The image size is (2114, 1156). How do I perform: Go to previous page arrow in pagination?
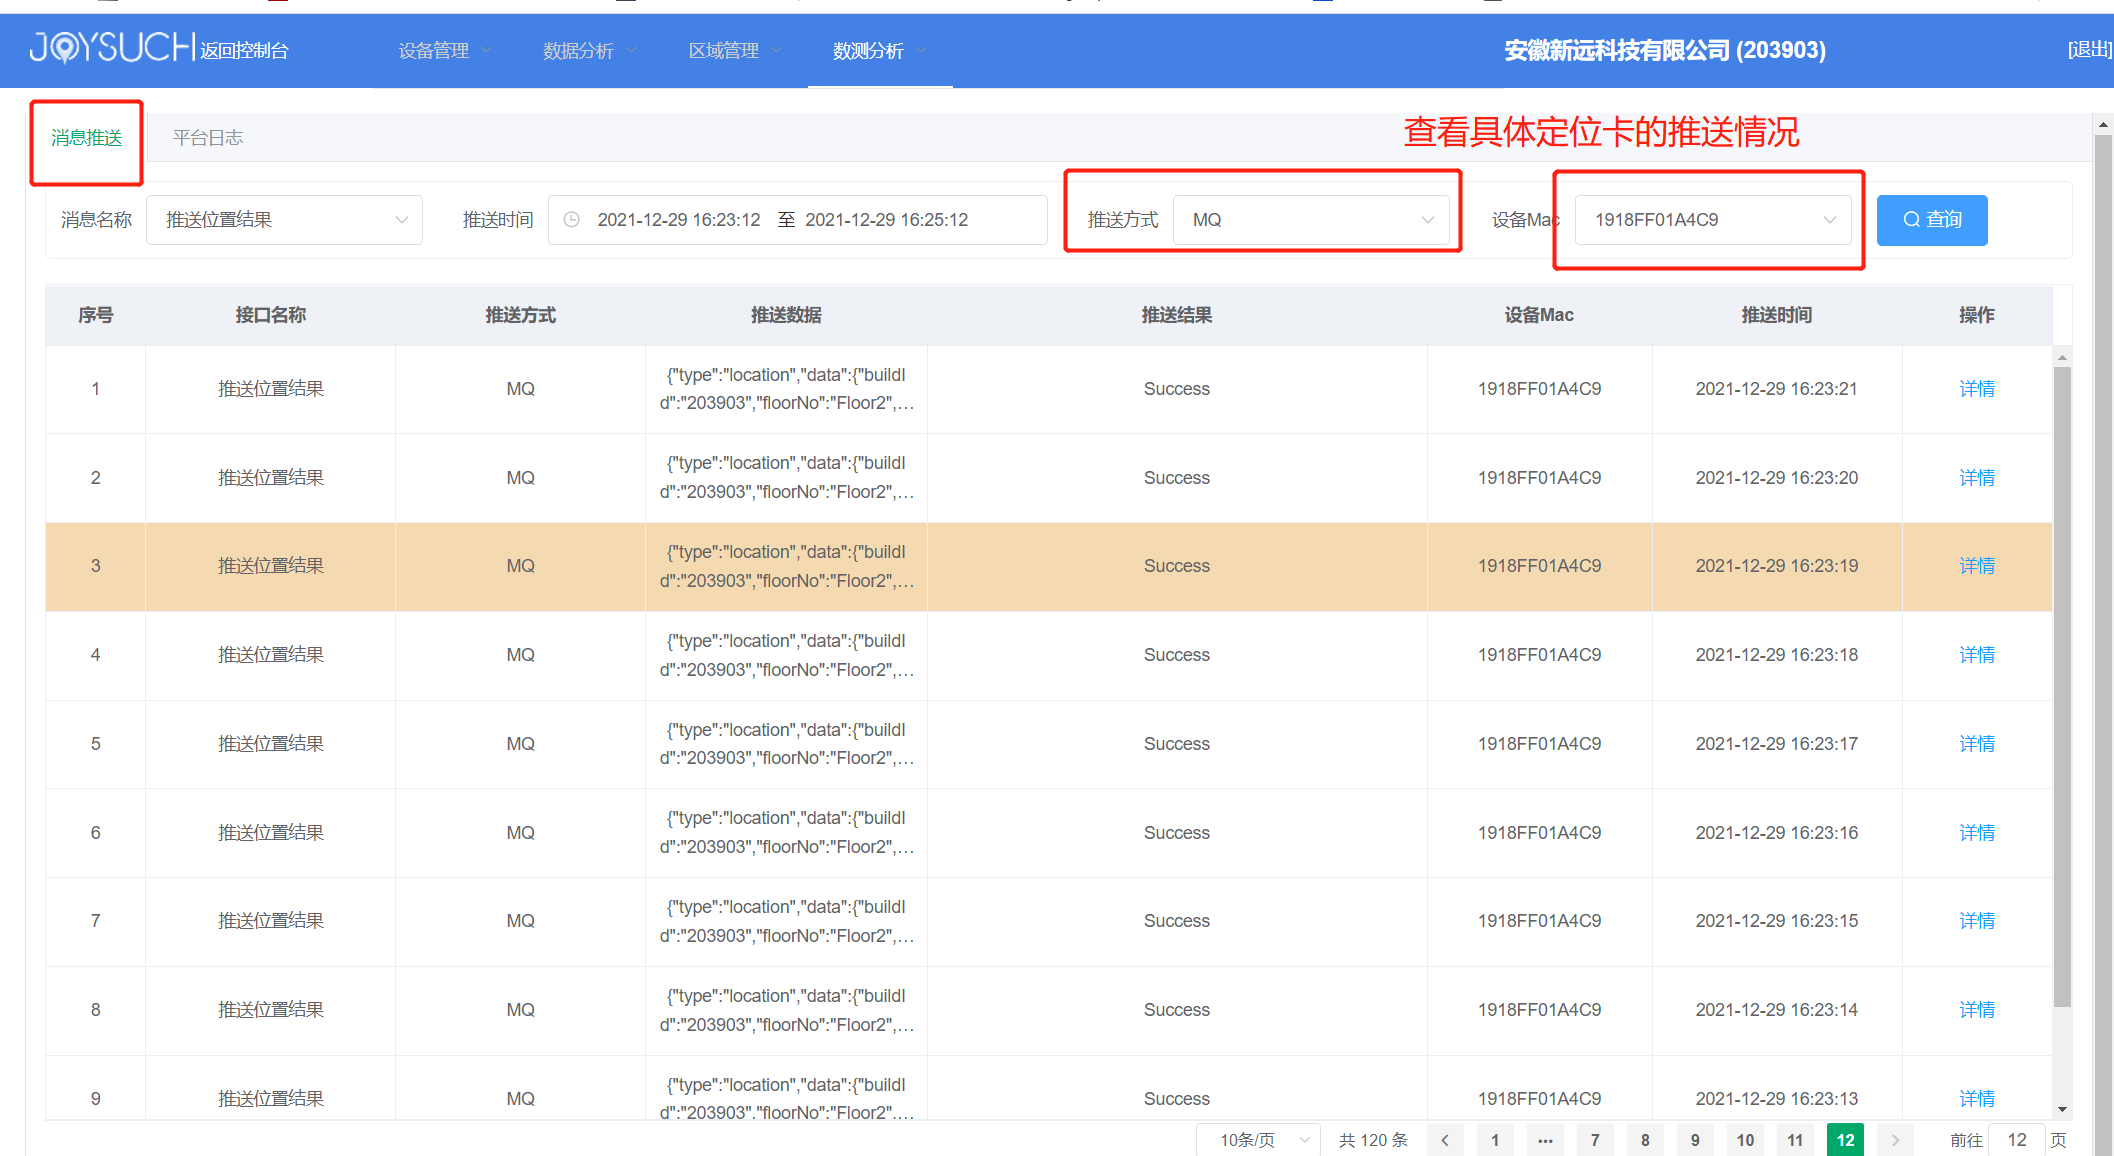pos(1444,1140)
